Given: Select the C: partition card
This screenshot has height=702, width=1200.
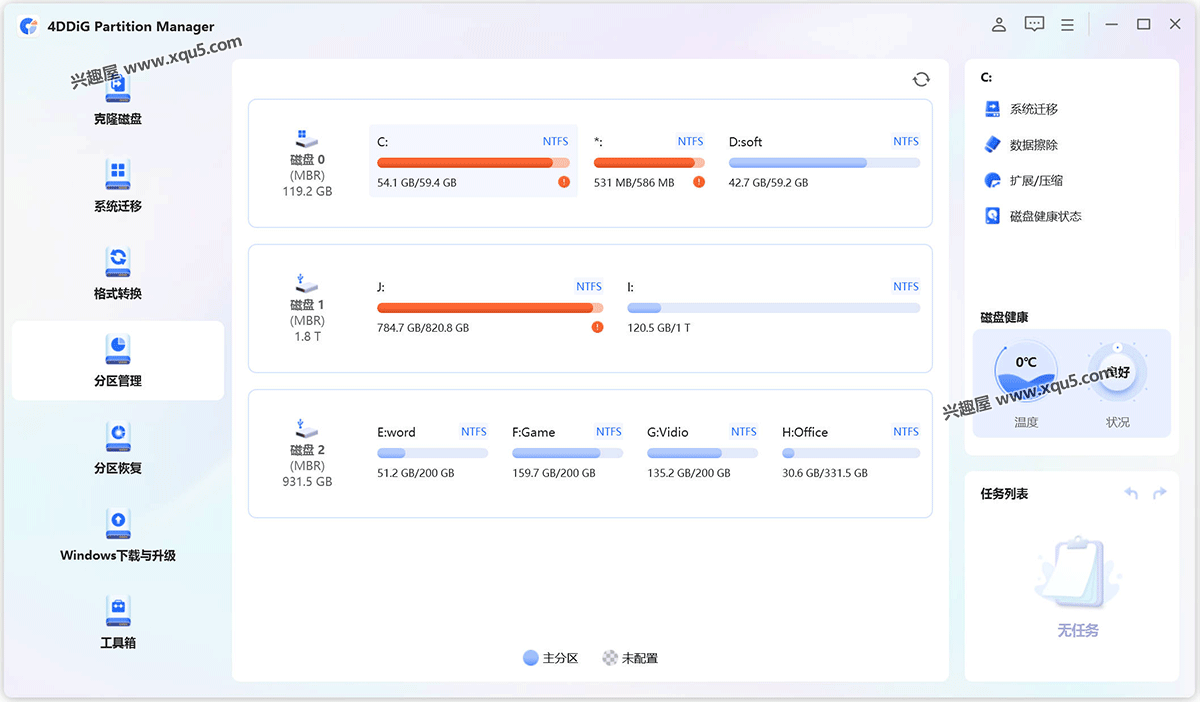Looking at the screenshot, I should (x=473, y=161).
